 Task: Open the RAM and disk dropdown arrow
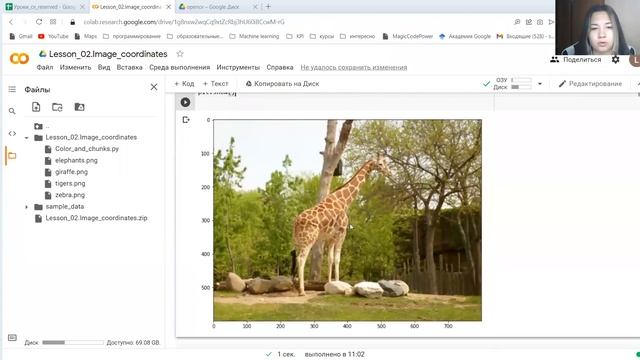(x=540, y=84)
